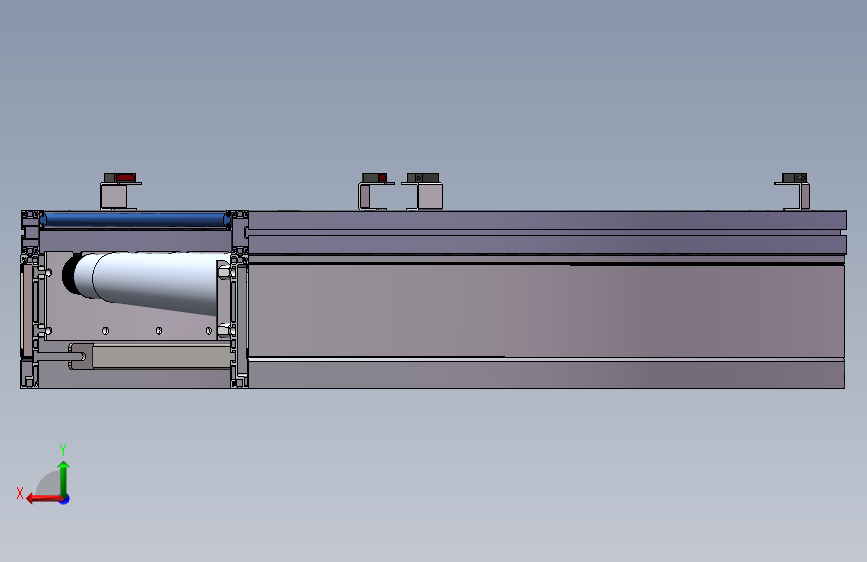The height and width of the screenshot is (562, 867).
Task: Select the sensor with the wide red indicator
Action: pyautogui.click(x=120, y=178)
